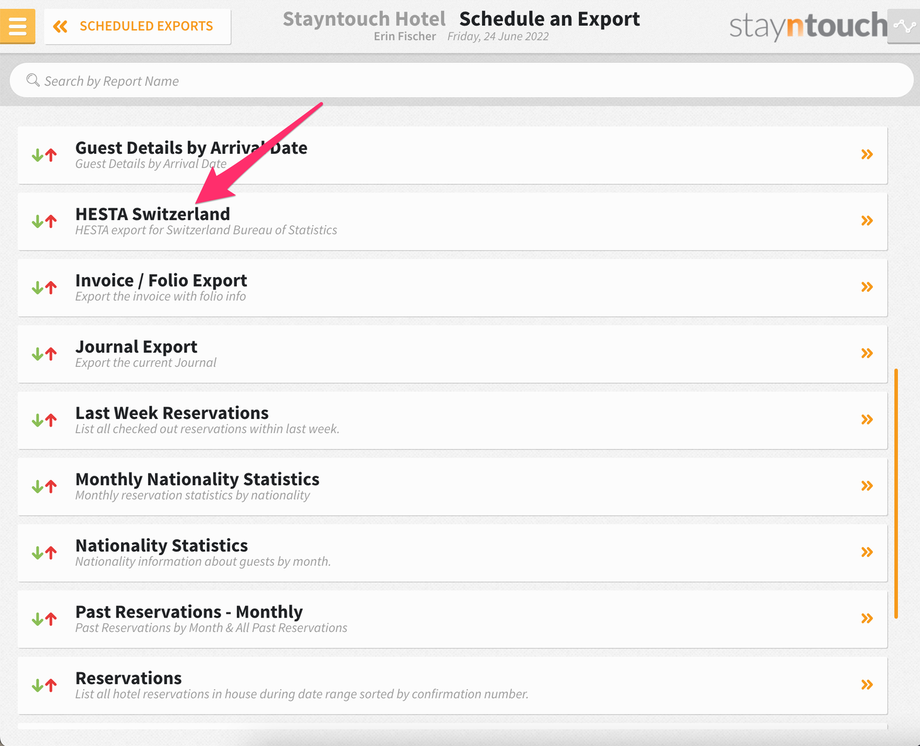Click the user name Erin Fischer
This screenshot has height=746, width=920.
[405, 36]
